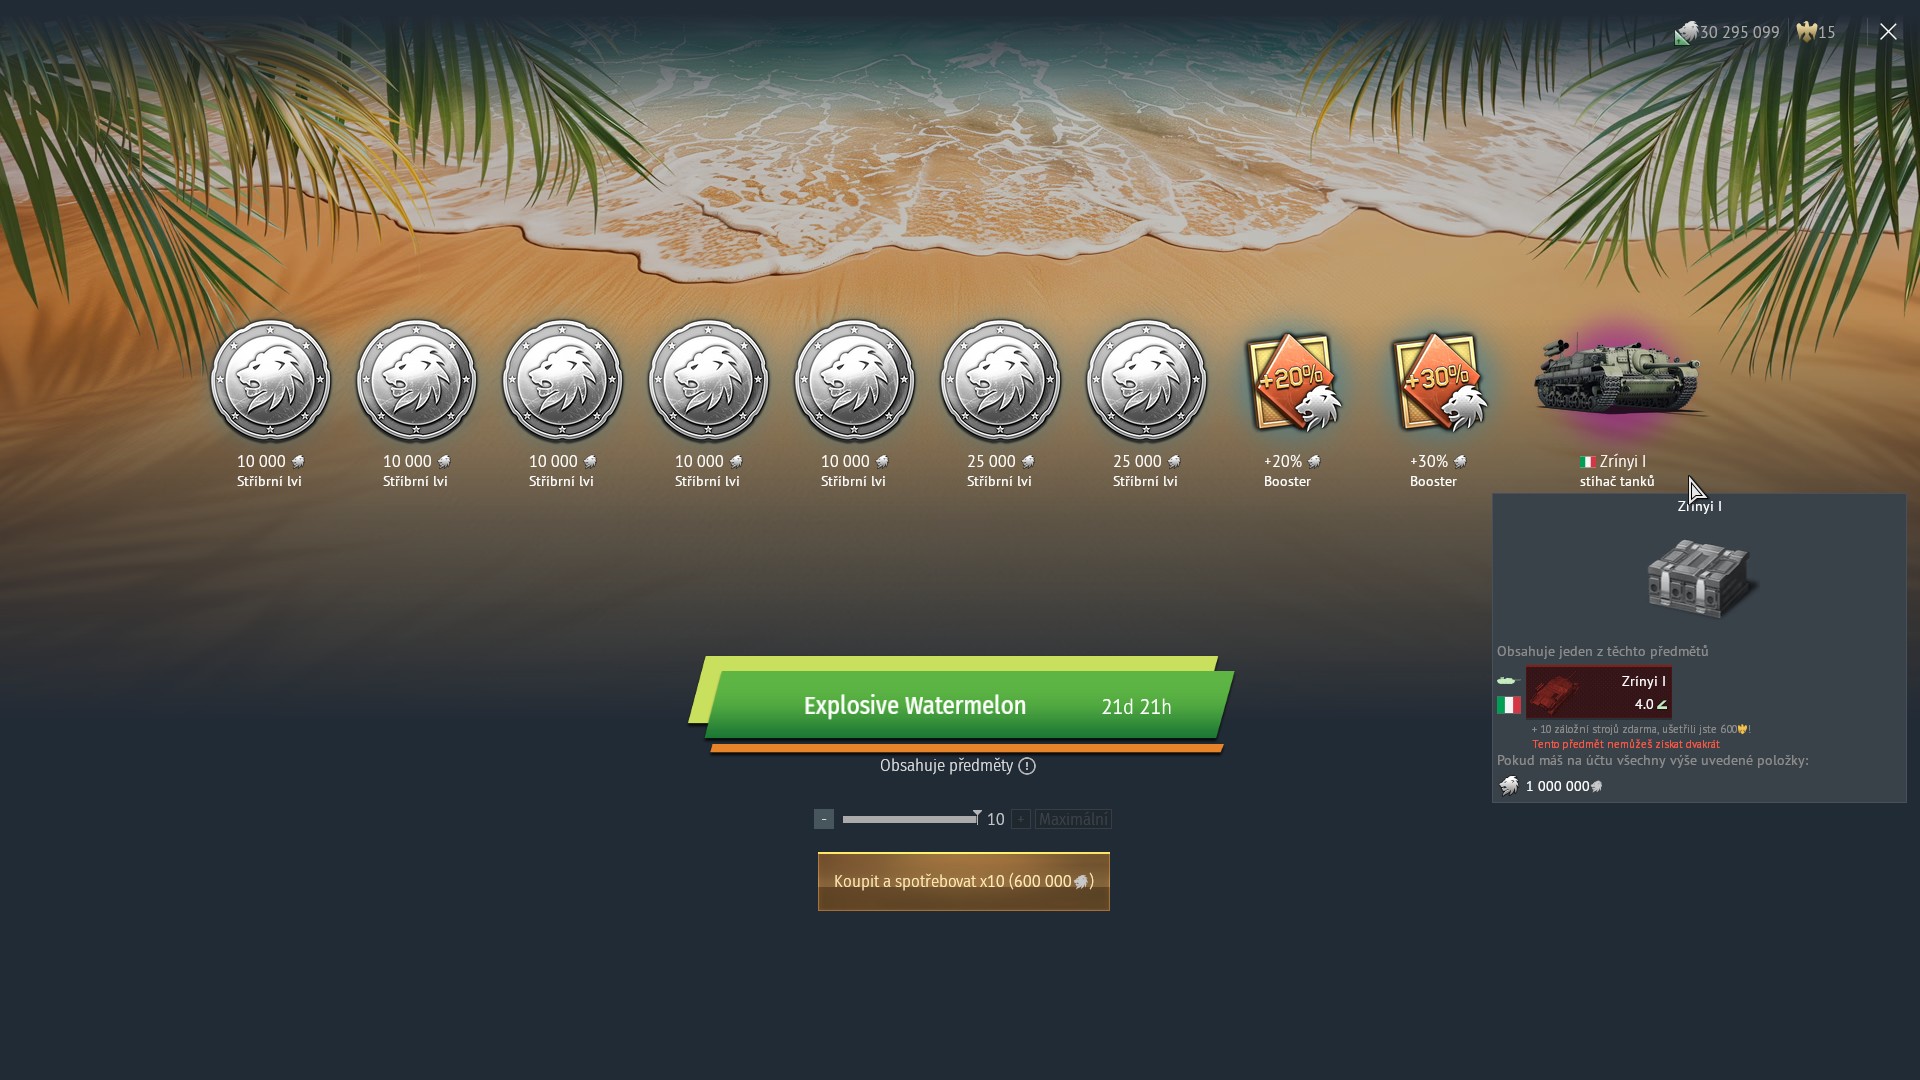
Task: Click the Obsahuje předměty link
Action: tap(946, 765)
